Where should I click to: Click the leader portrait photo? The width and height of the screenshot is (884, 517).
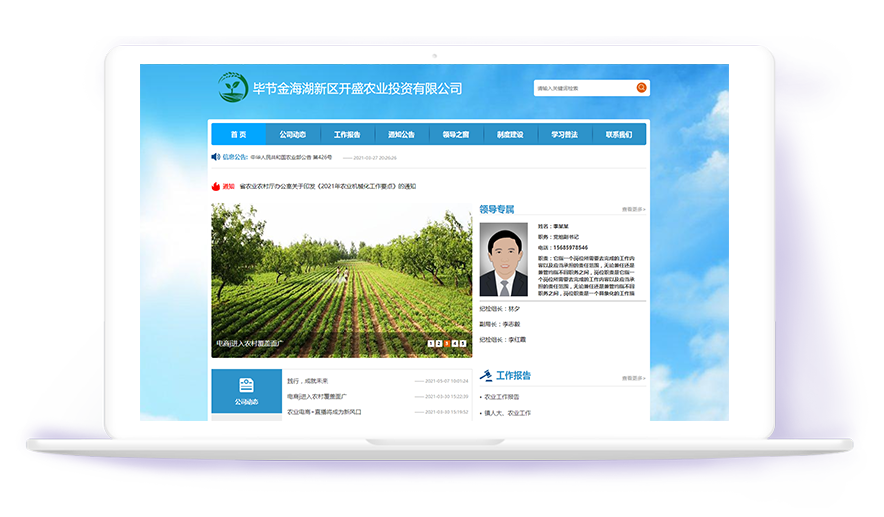(504, 259)
